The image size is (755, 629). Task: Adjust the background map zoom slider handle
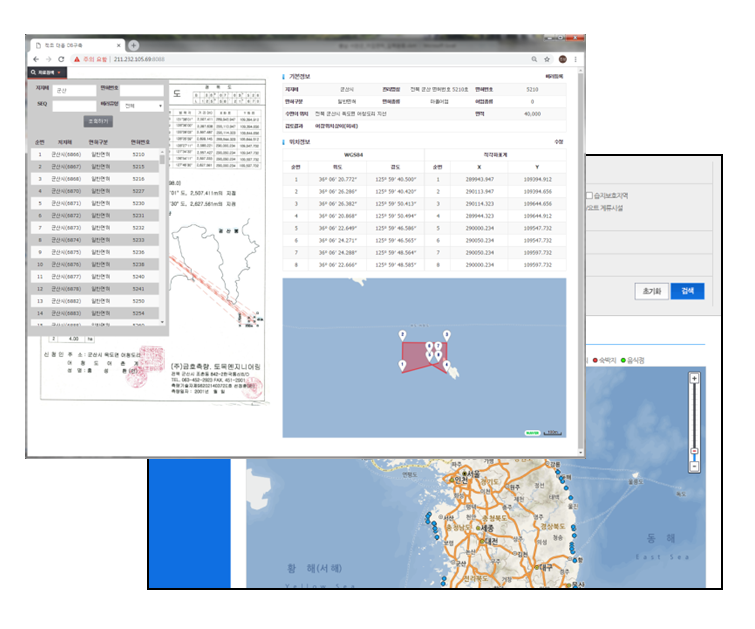point(694,451)
